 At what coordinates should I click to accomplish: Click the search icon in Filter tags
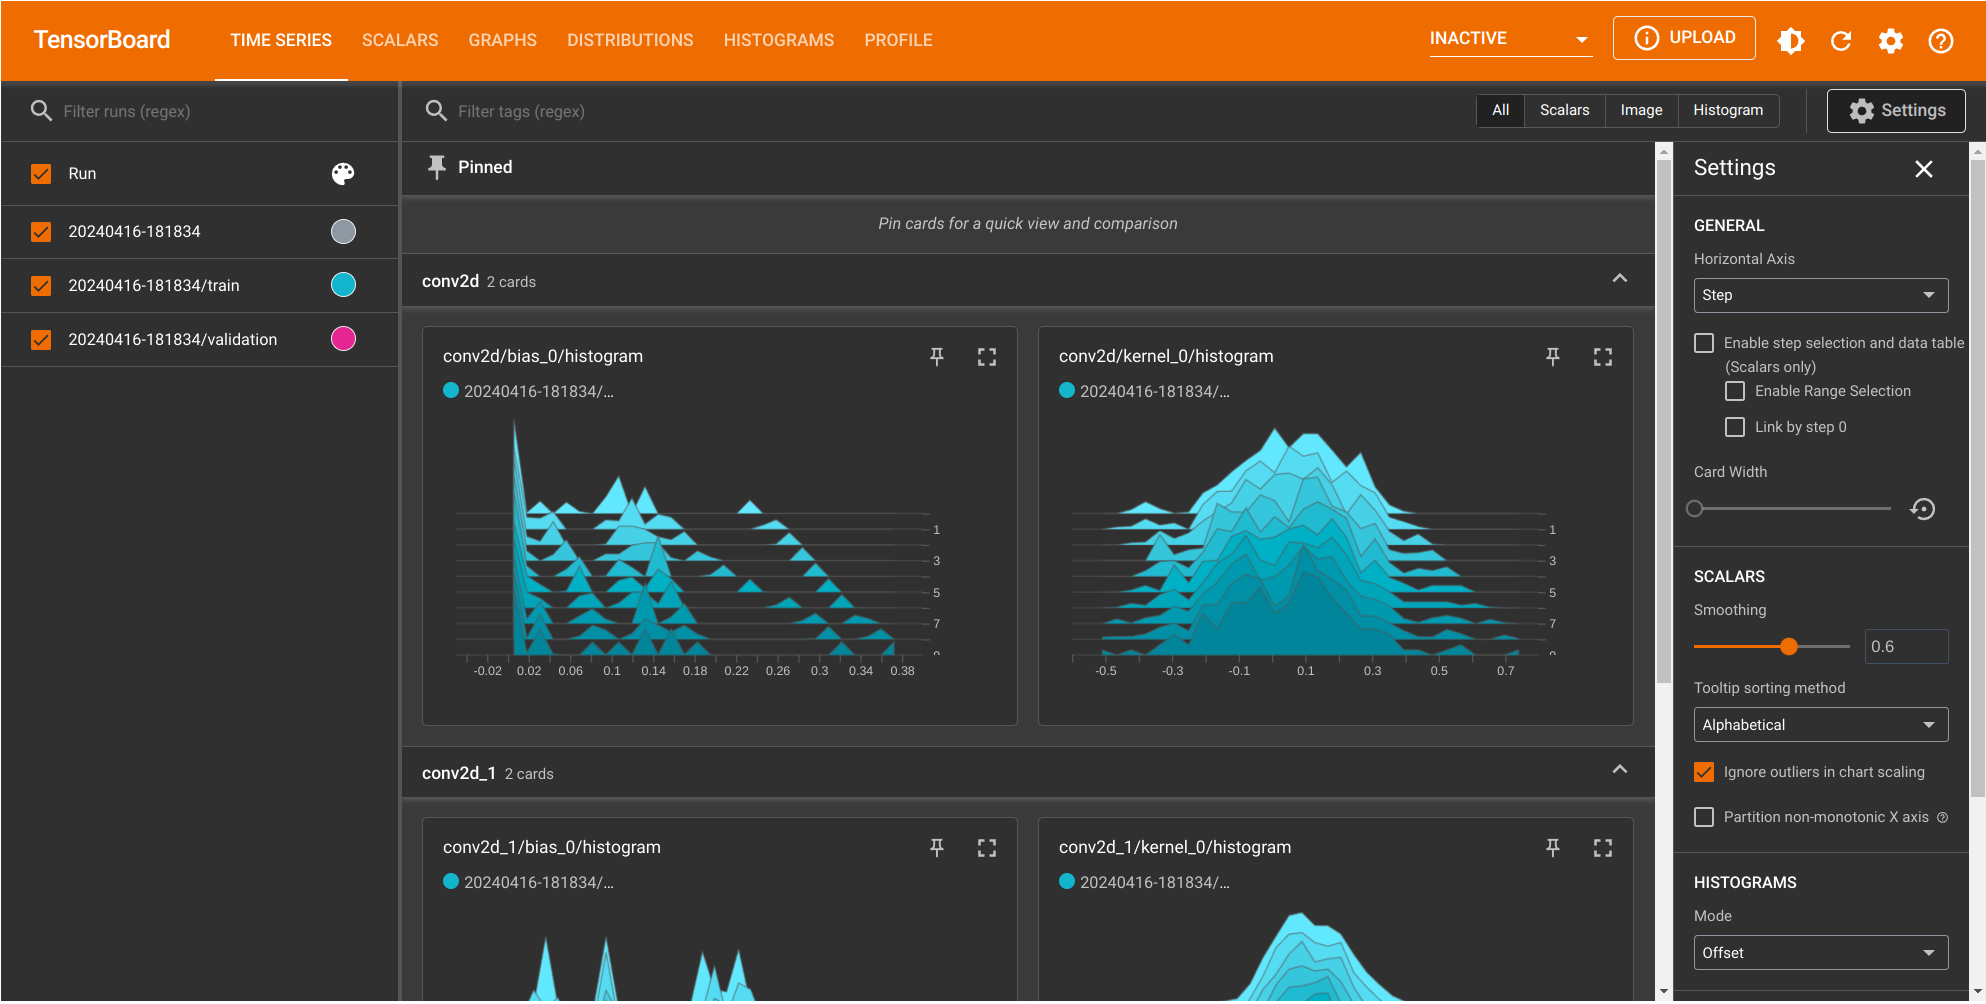(436, 111)
